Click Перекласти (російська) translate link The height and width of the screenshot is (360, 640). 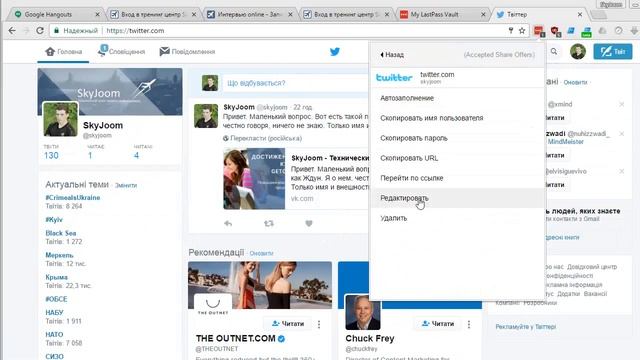(266, 138)
